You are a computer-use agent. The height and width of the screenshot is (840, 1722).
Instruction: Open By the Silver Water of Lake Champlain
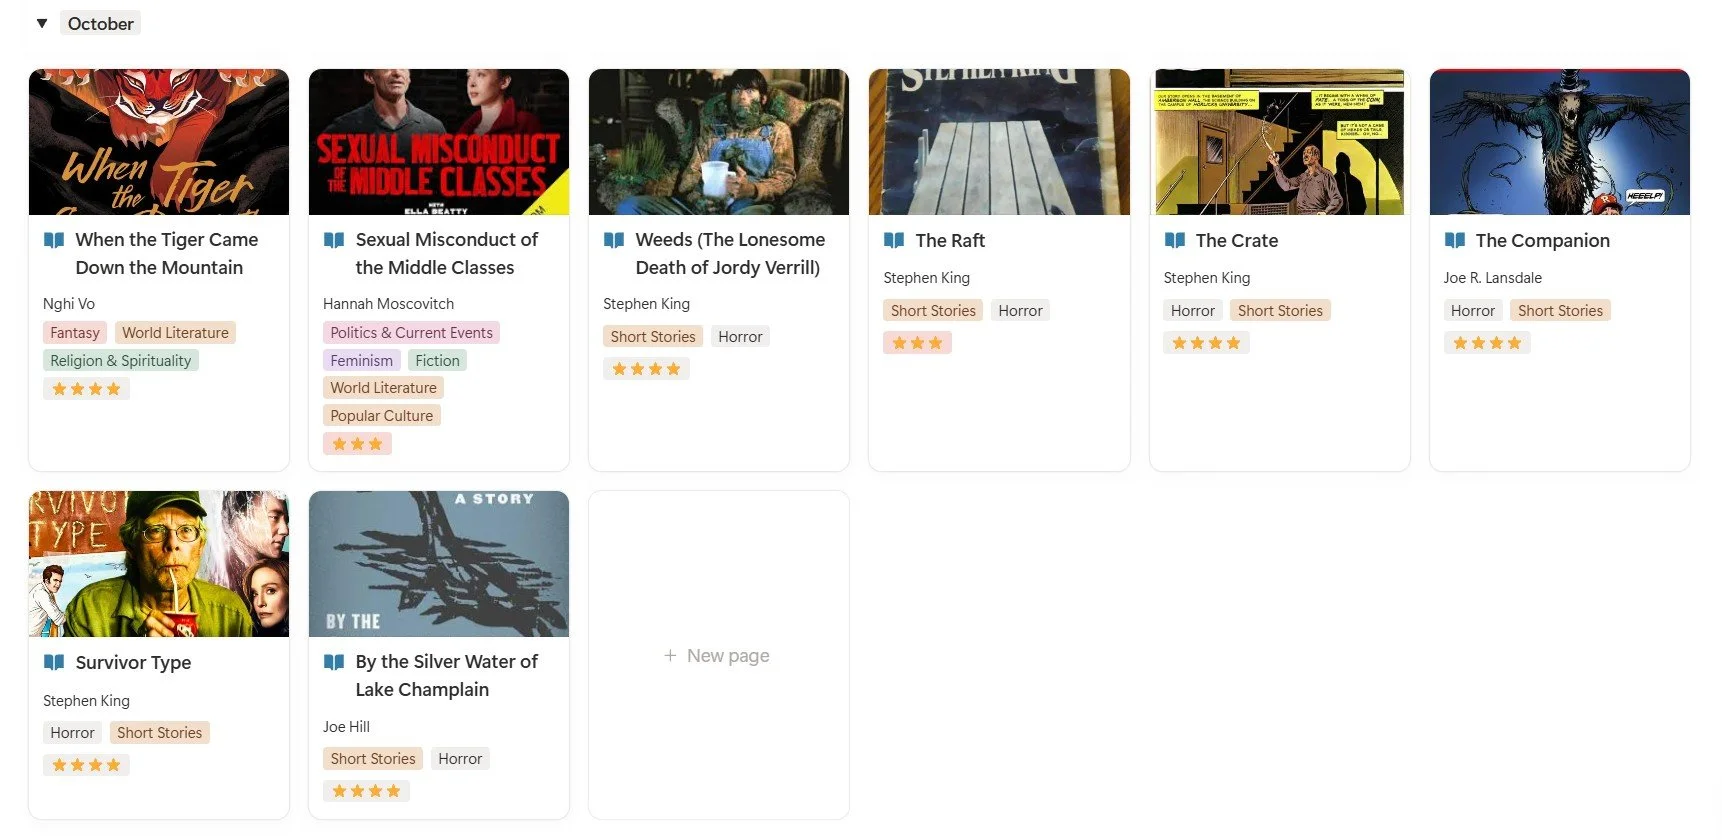point(446,675)
